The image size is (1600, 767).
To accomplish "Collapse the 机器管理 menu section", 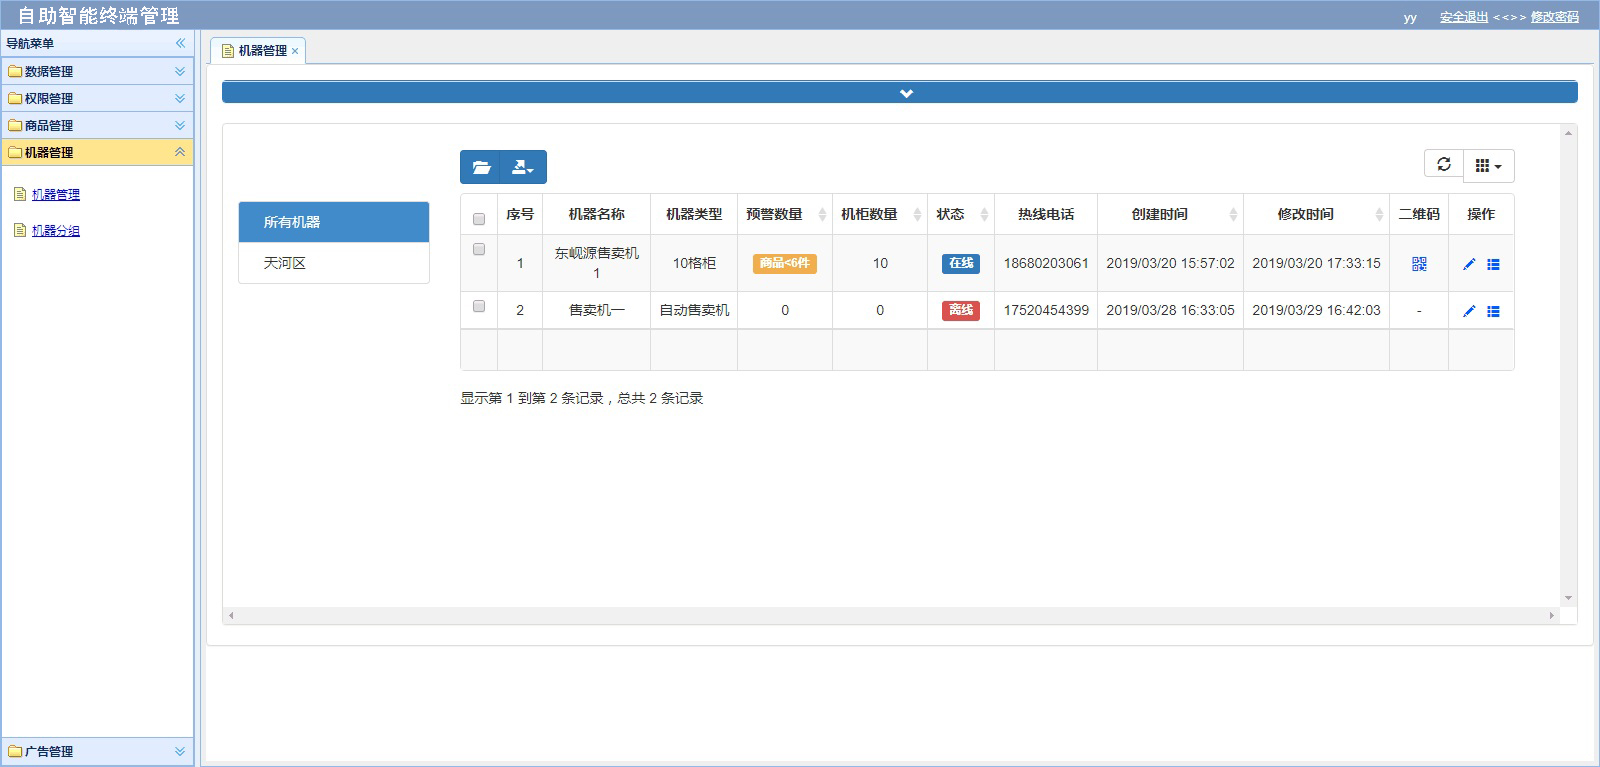I will [180, 152].
